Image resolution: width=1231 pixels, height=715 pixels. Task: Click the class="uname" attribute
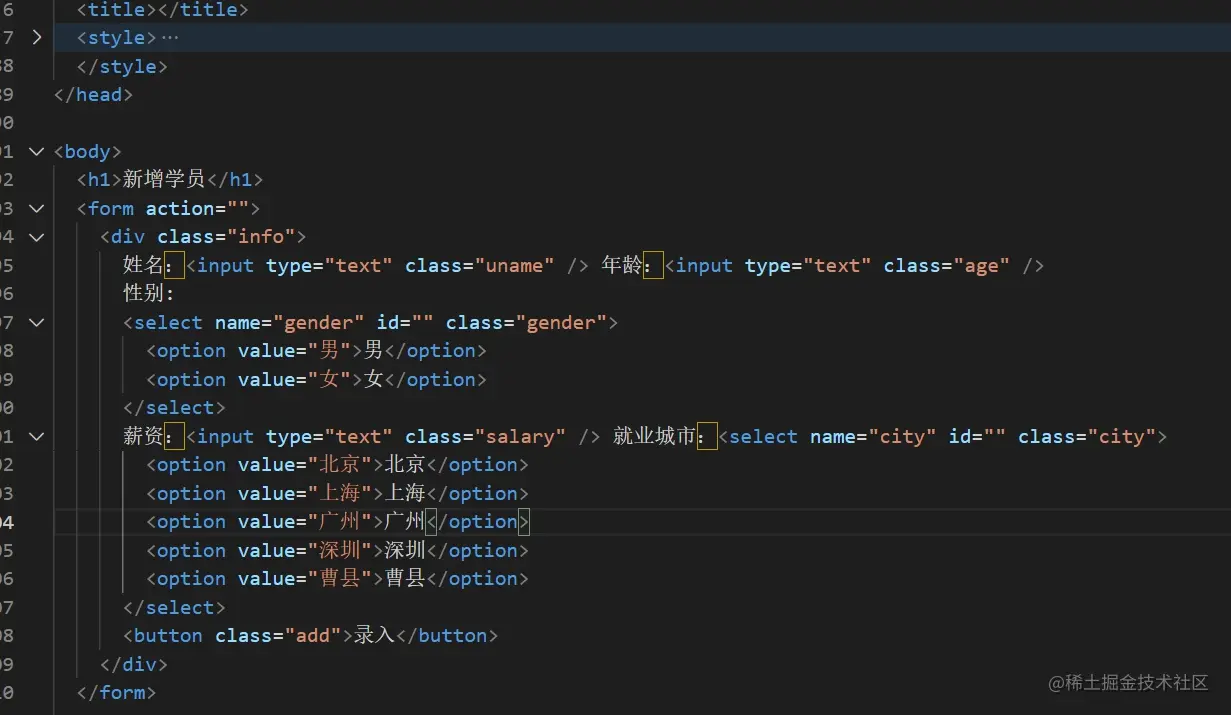480,266
